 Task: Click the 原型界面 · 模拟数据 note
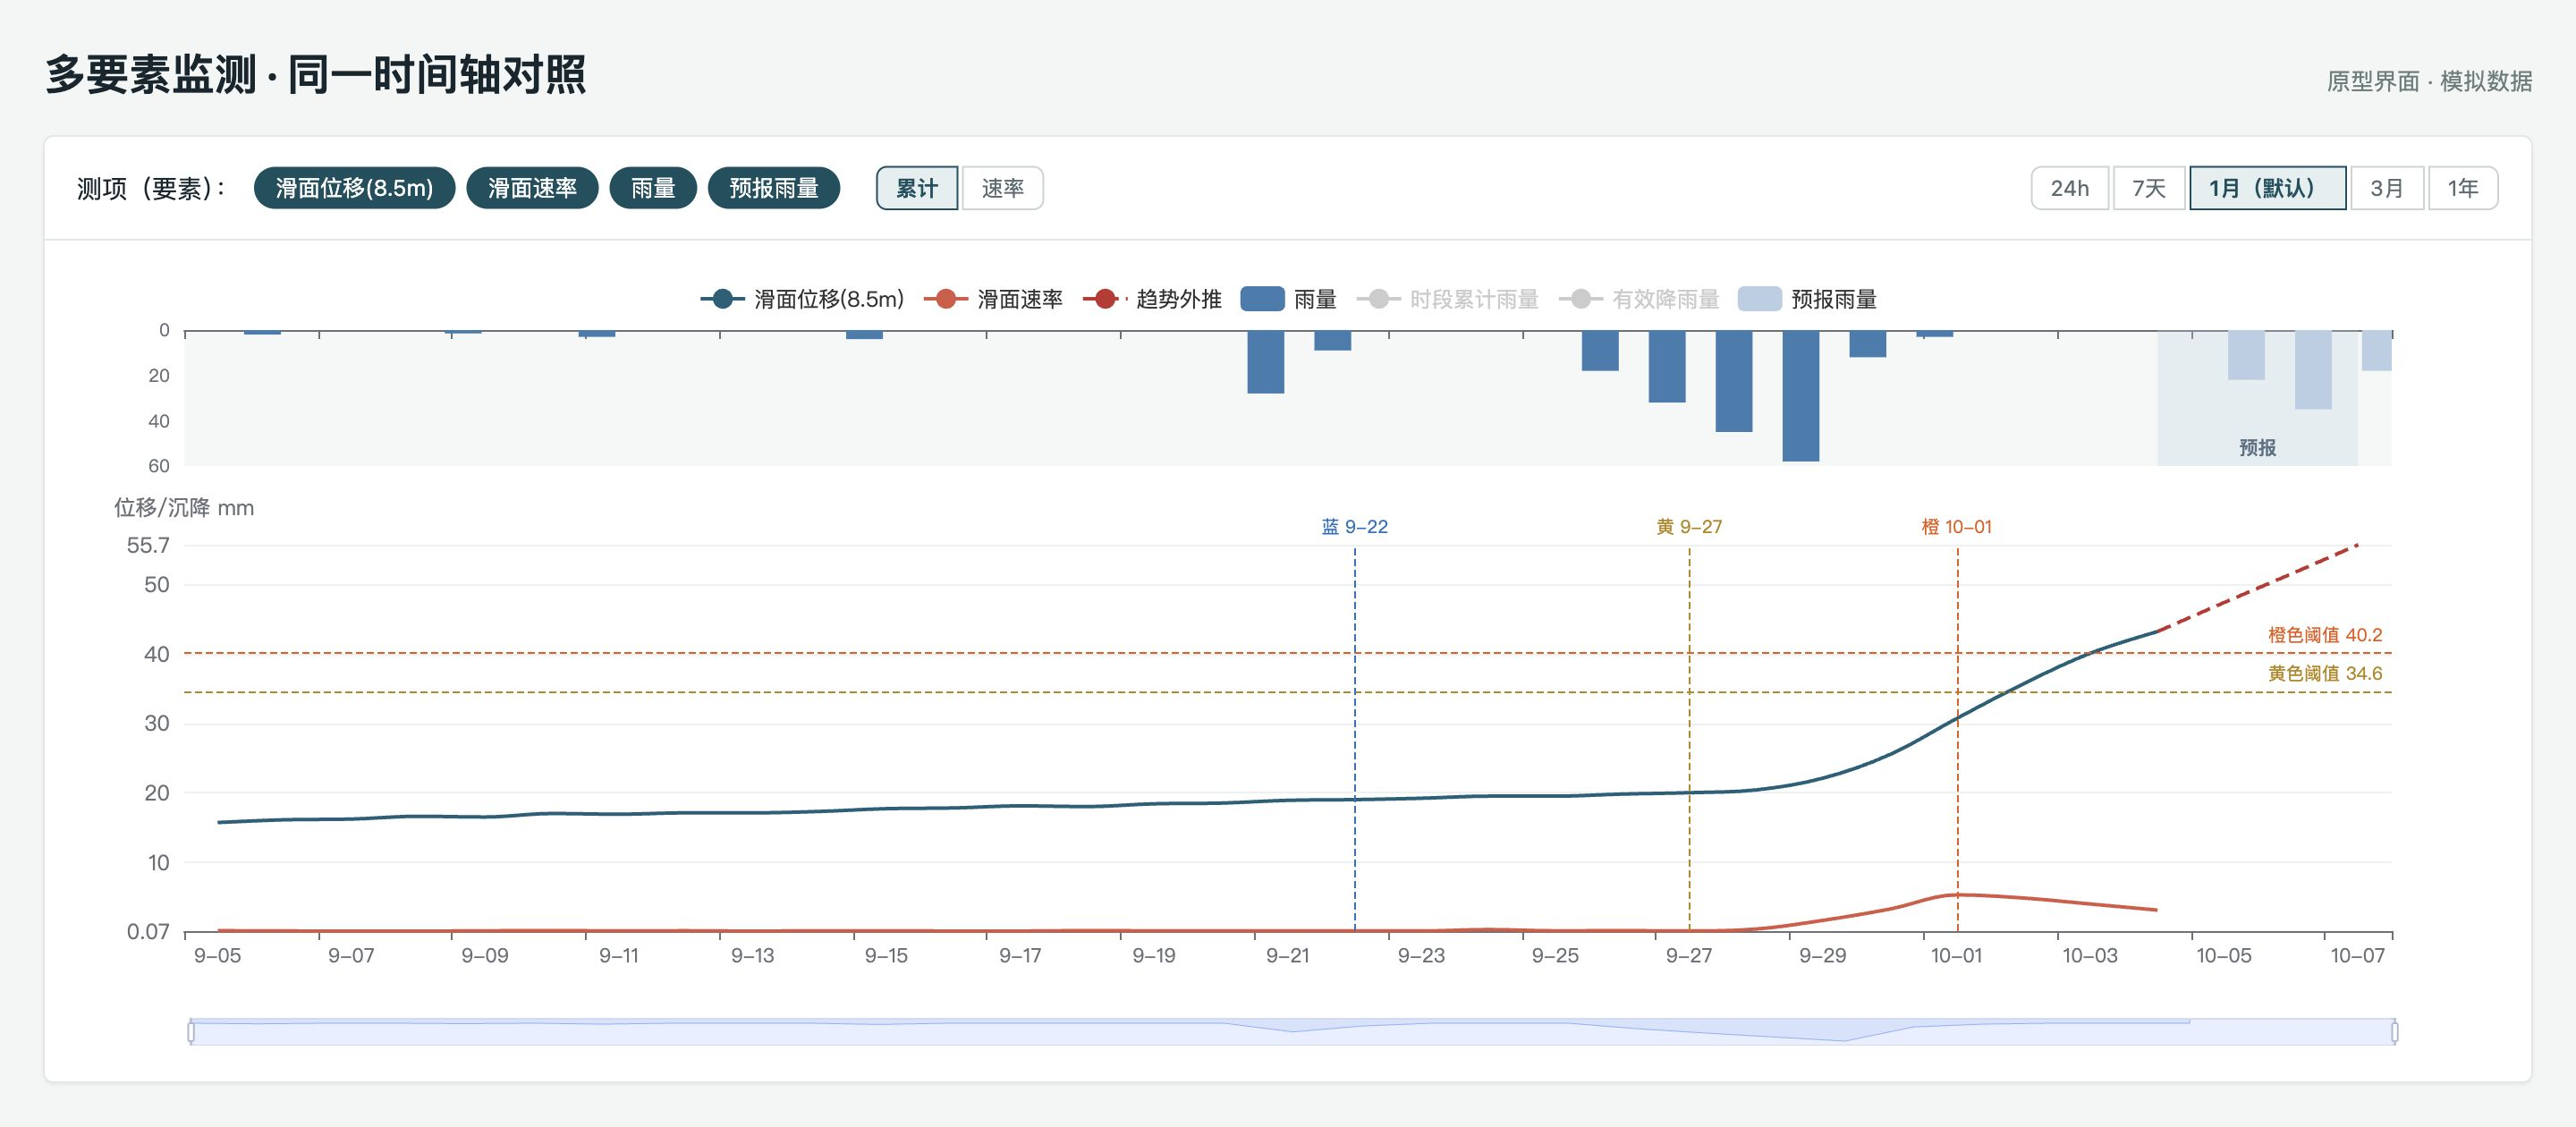(2429, 81)
